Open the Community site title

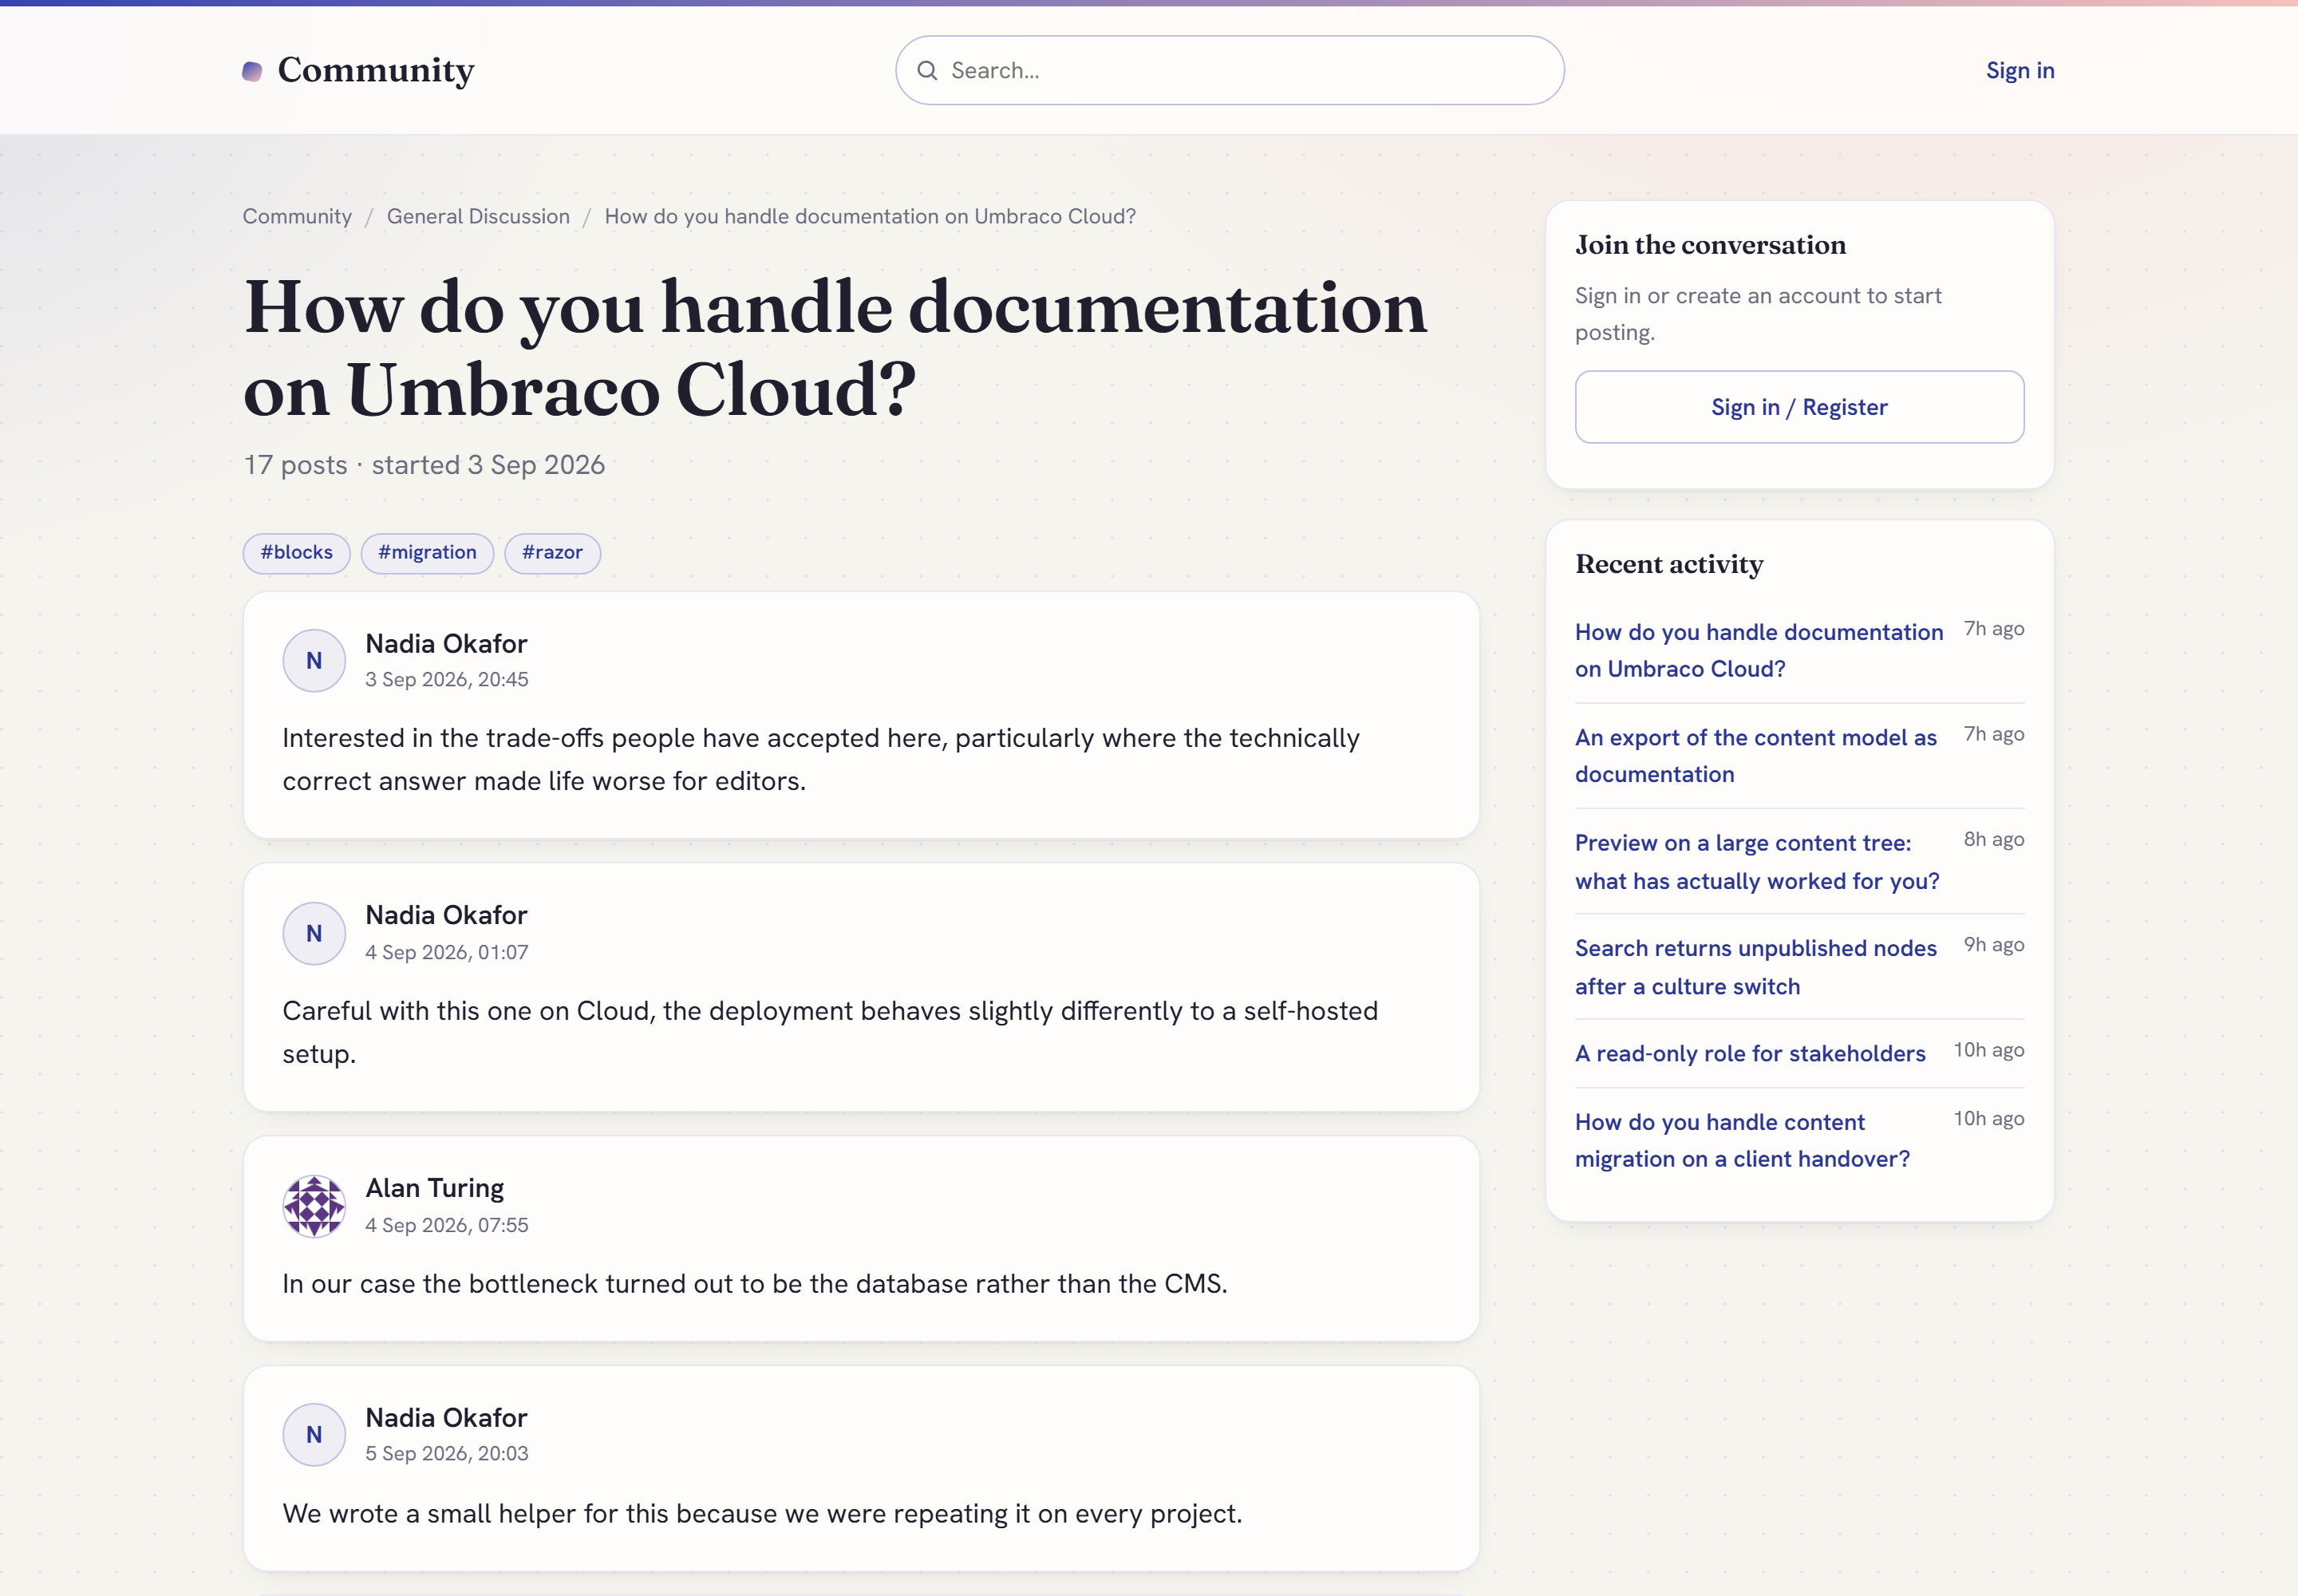click(x=376, y=70)
